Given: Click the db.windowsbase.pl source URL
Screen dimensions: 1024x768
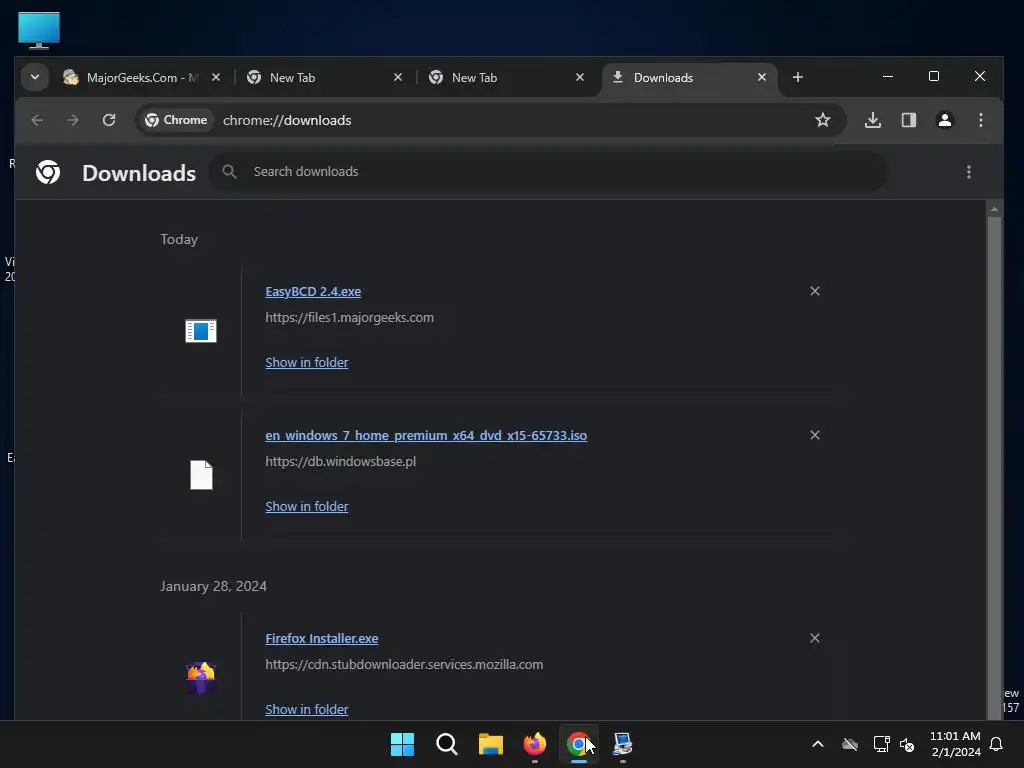Looking at the screenshot, I should coord(340,462).
